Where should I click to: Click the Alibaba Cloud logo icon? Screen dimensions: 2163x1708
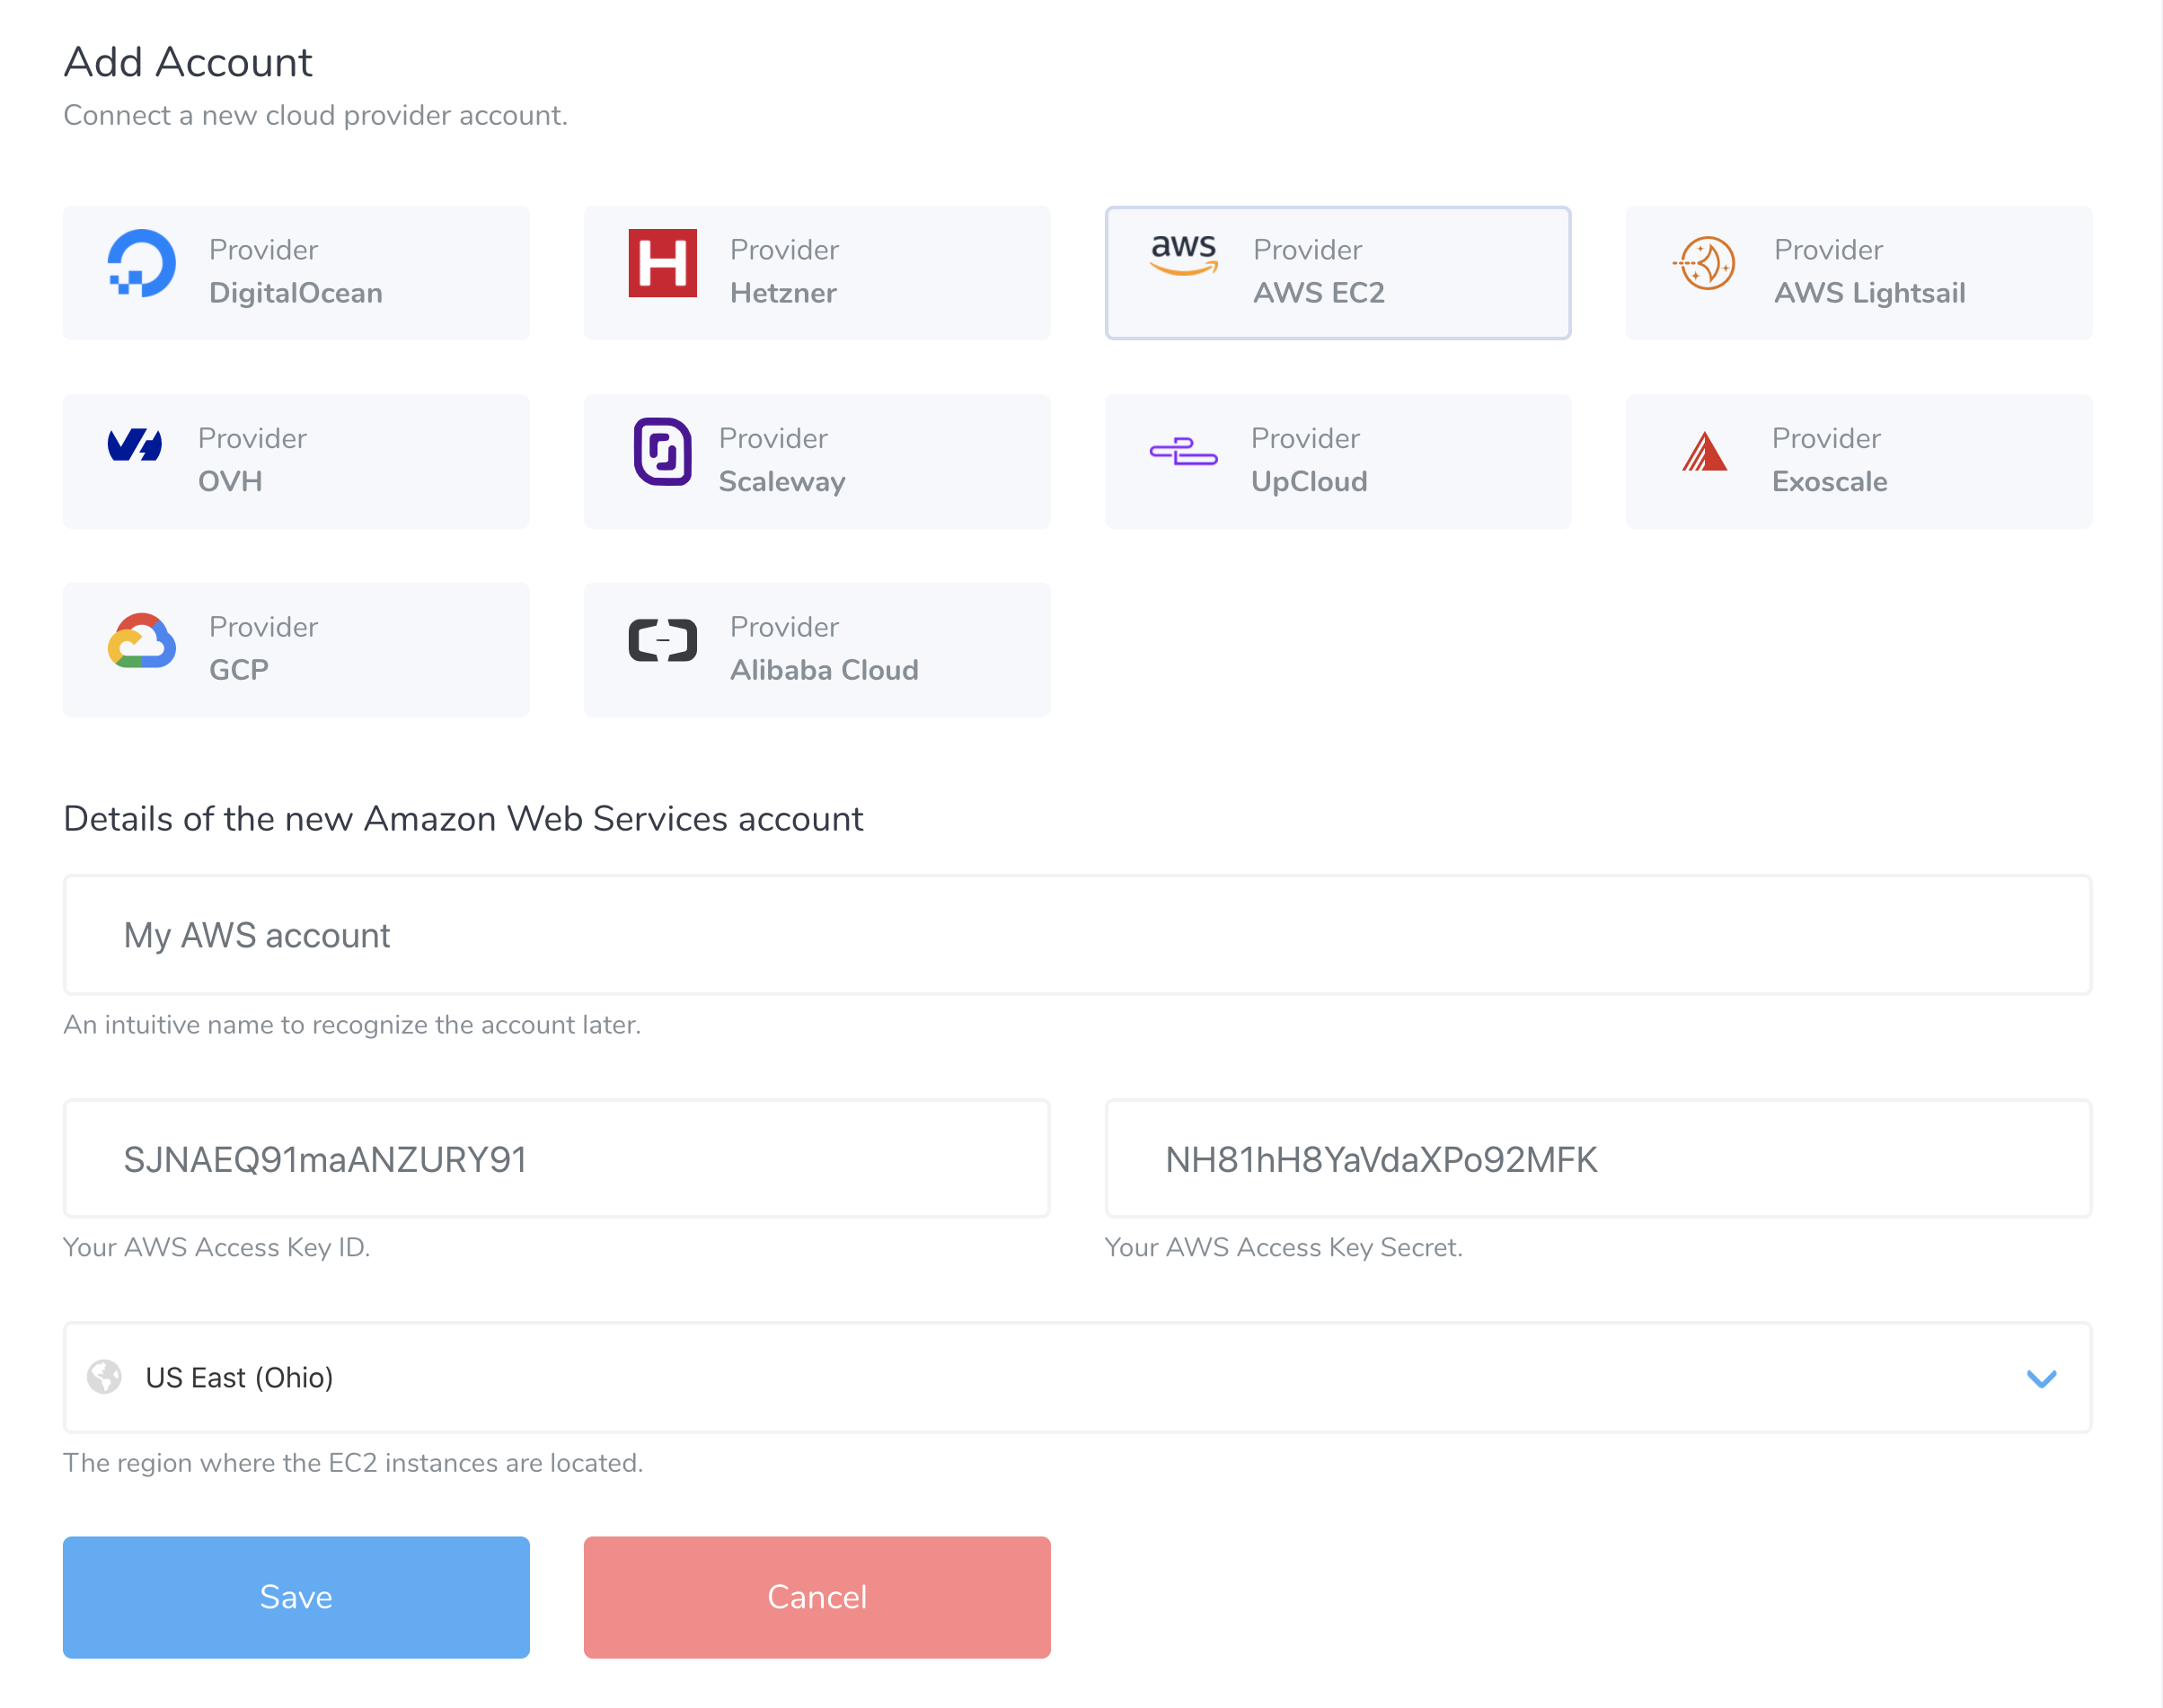point(662,641)
